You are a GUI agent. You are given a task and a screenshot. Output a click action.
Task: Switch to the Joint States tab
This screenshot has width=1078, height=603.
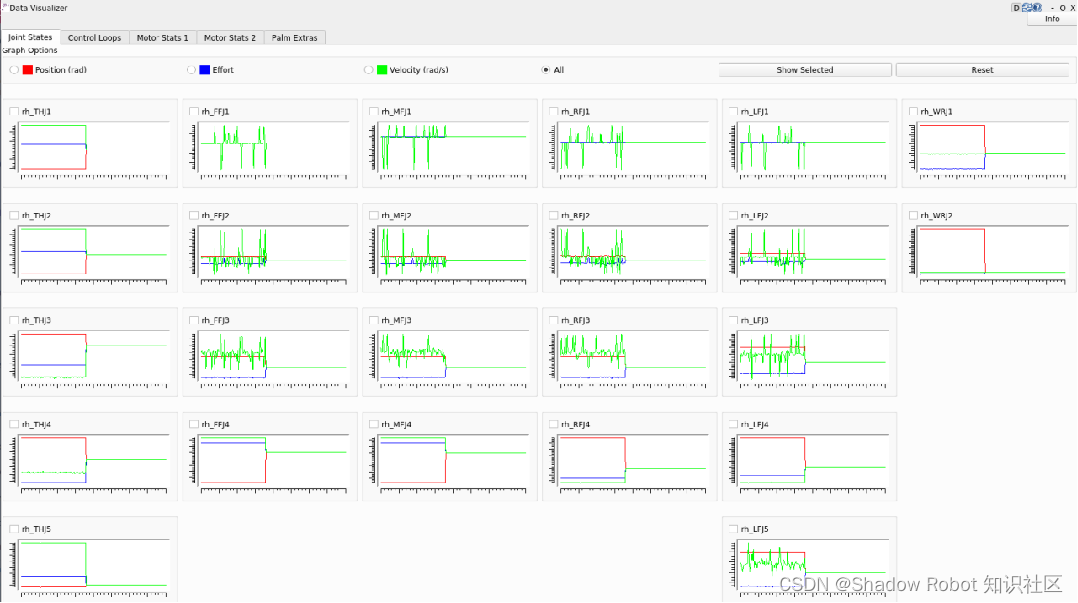pyautogui.click(x=30, y=37)
